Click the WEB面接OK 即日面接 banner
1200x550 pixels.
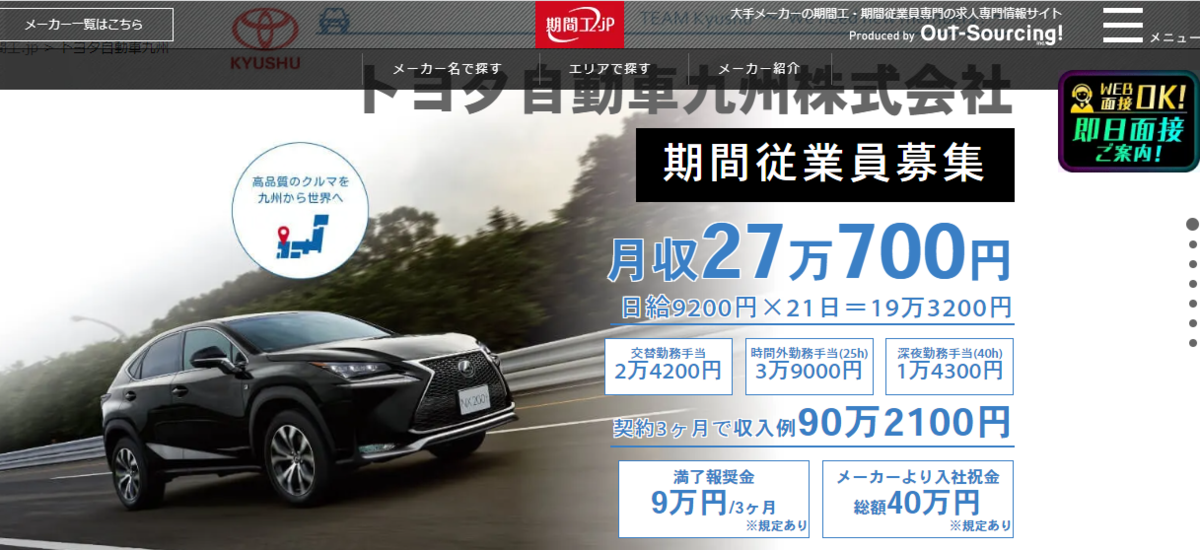[x=1128, y=122]
